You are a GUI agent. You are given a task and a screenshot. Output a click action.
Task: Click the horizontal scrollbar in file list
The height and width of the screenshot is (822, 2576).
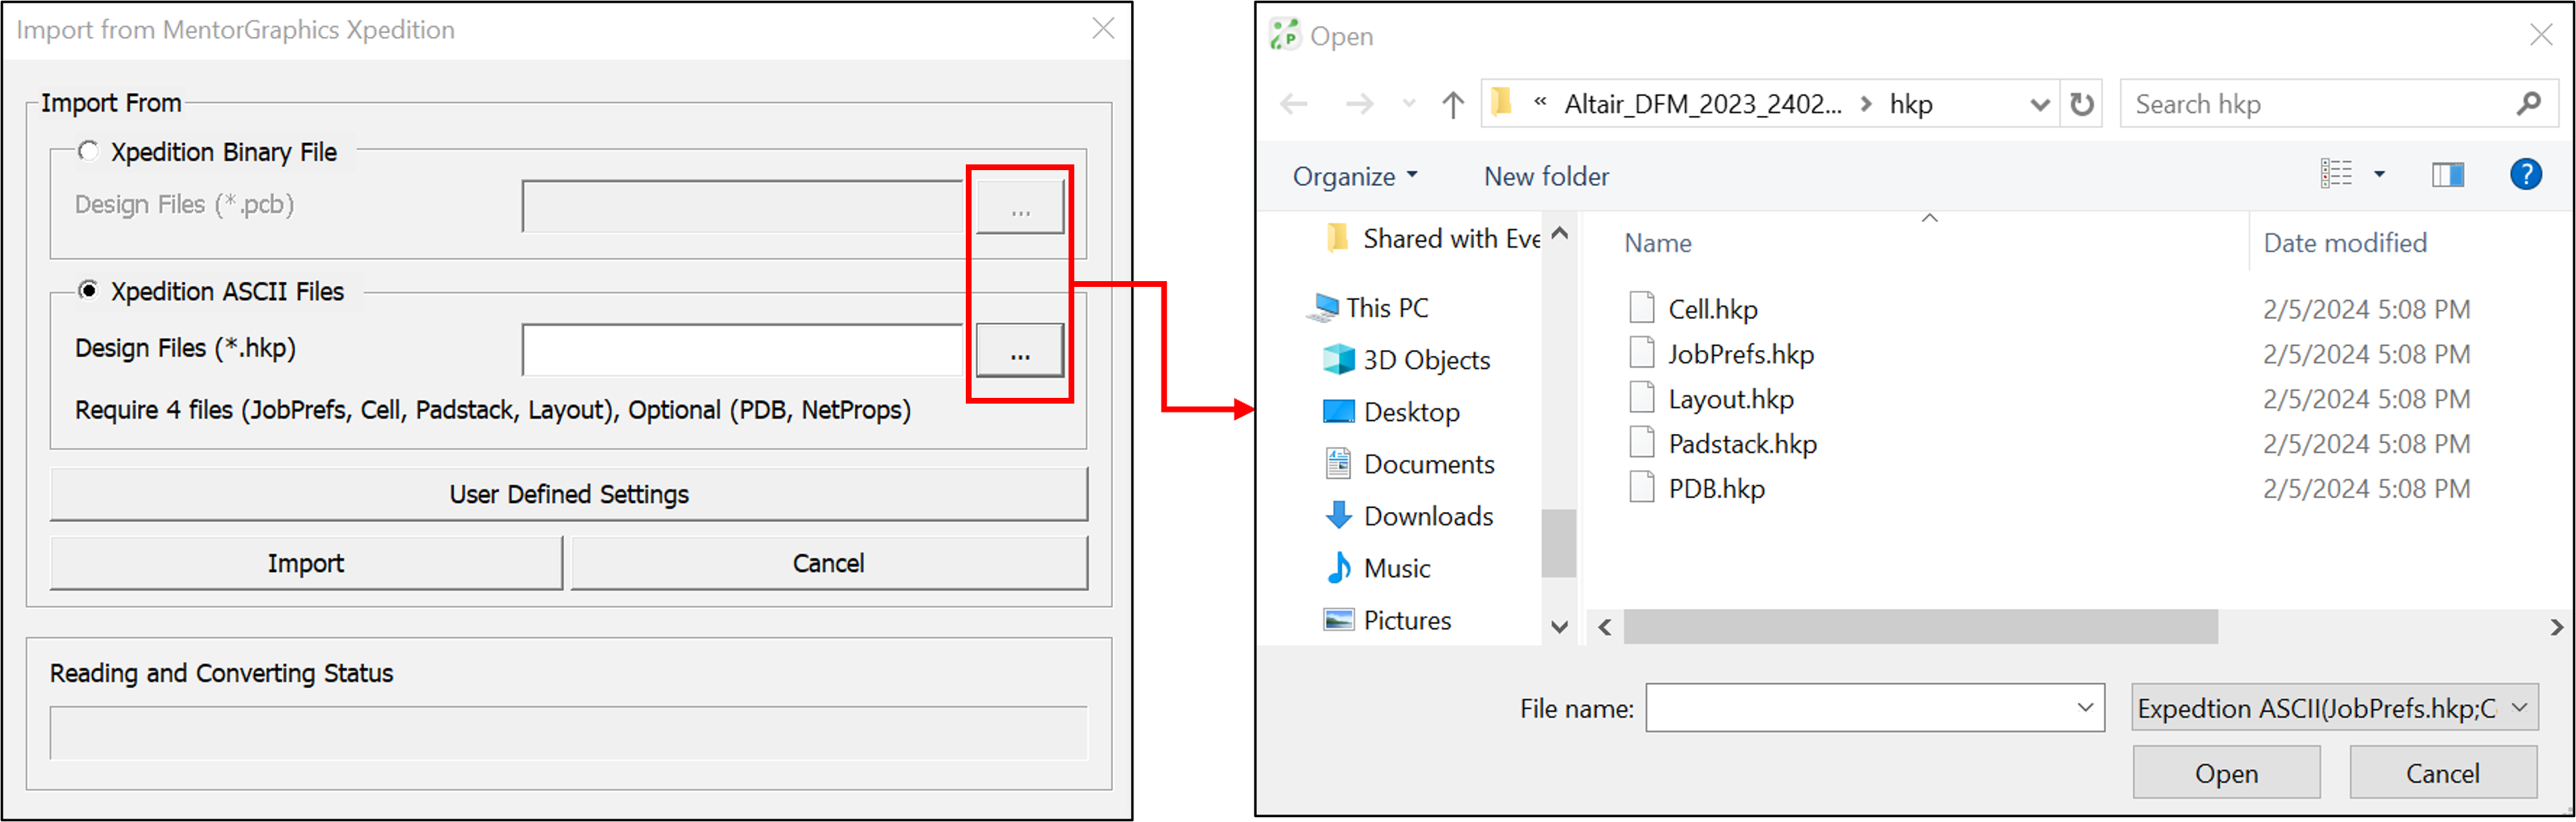1920,627
